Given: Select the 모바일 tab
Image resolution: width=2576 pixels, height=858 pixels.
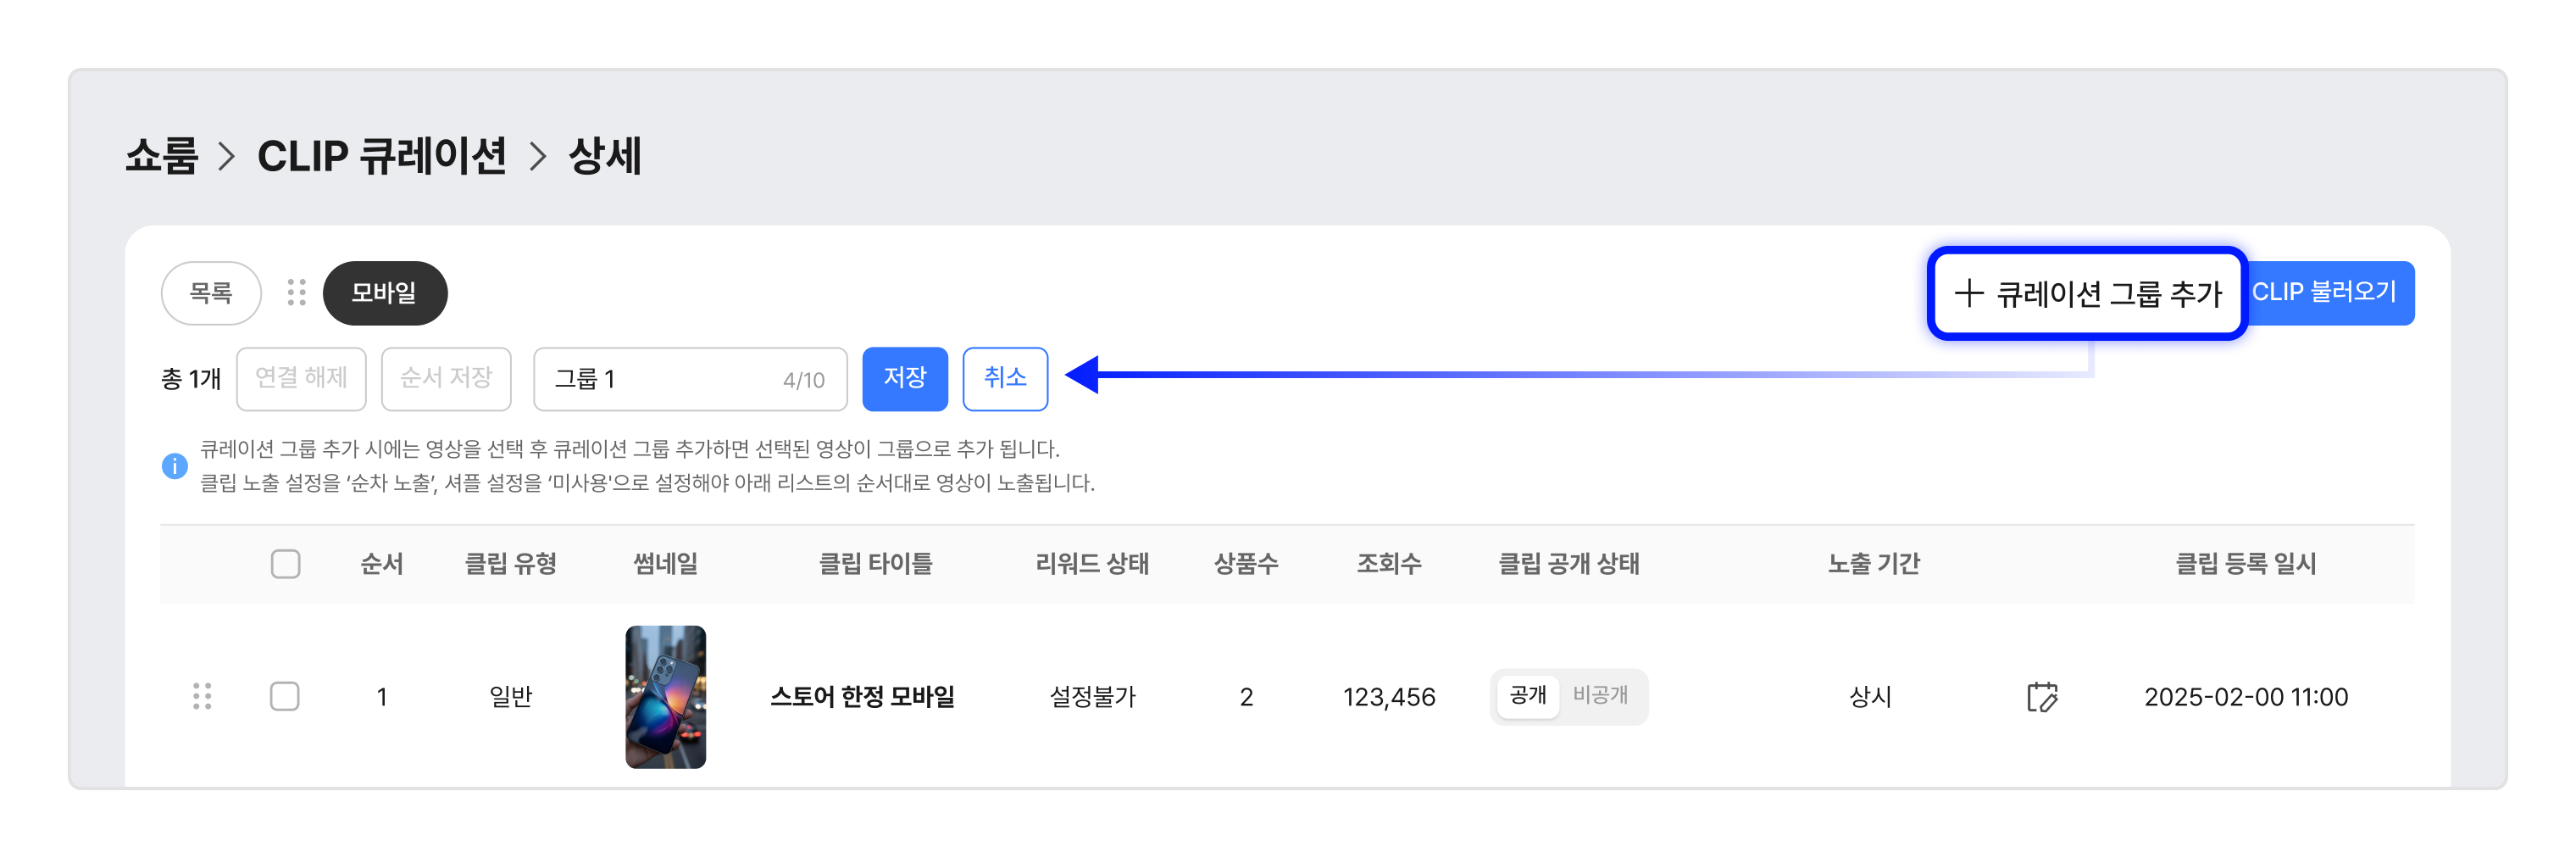Looking at the screenshot, I should tap(384, 293).
